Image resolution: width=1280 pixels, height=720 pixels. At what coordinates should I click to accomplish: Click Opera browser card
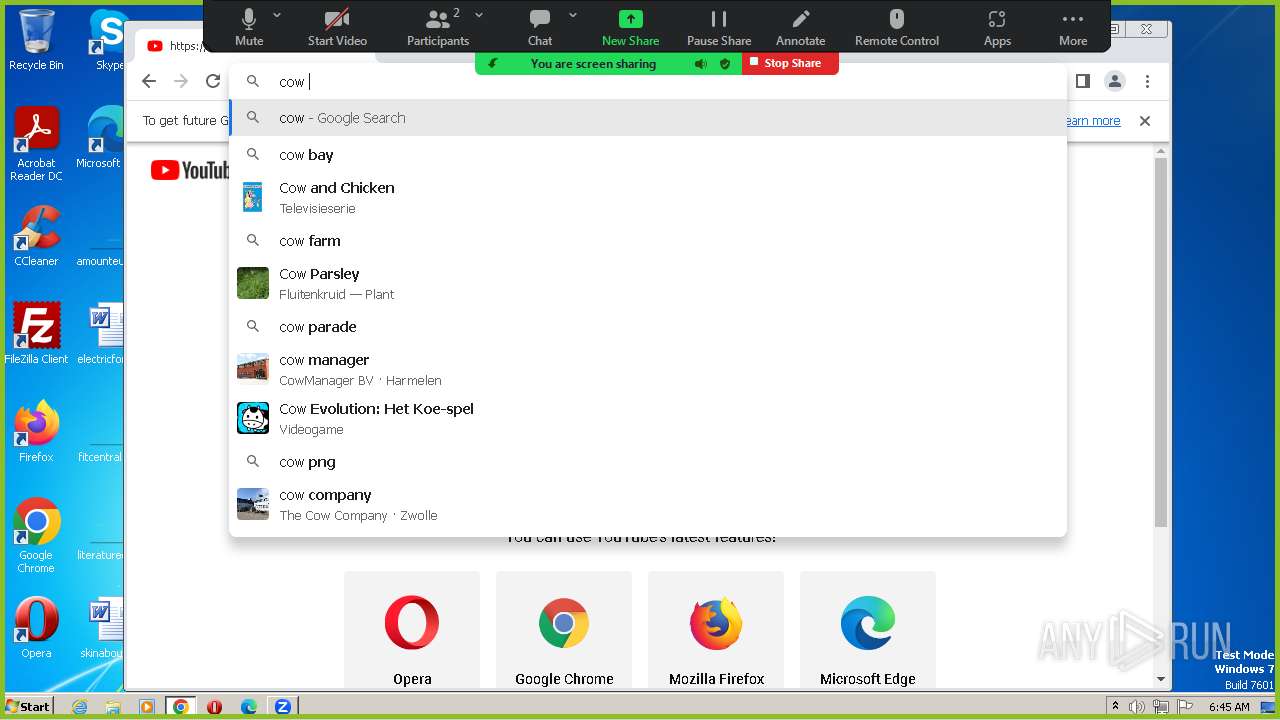412,630
